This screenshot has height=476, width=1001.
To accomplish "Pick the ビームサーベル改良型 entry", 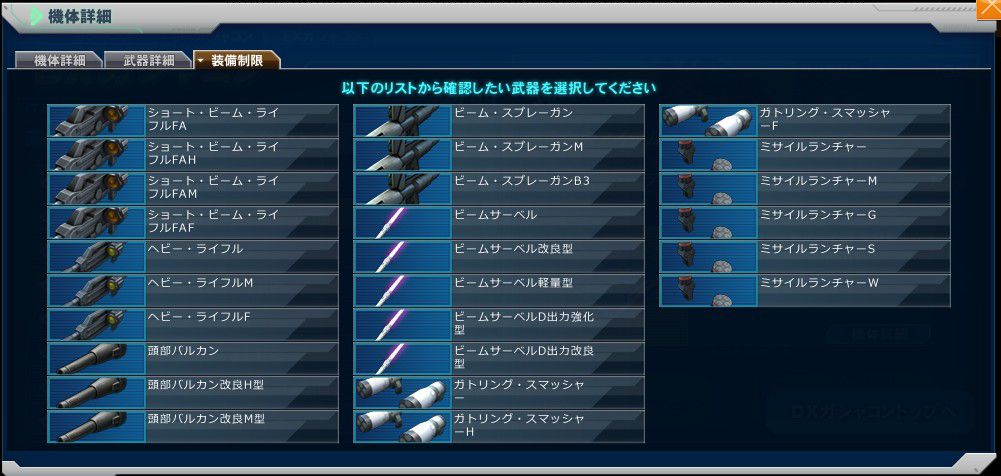I will (x=499, y=257).
